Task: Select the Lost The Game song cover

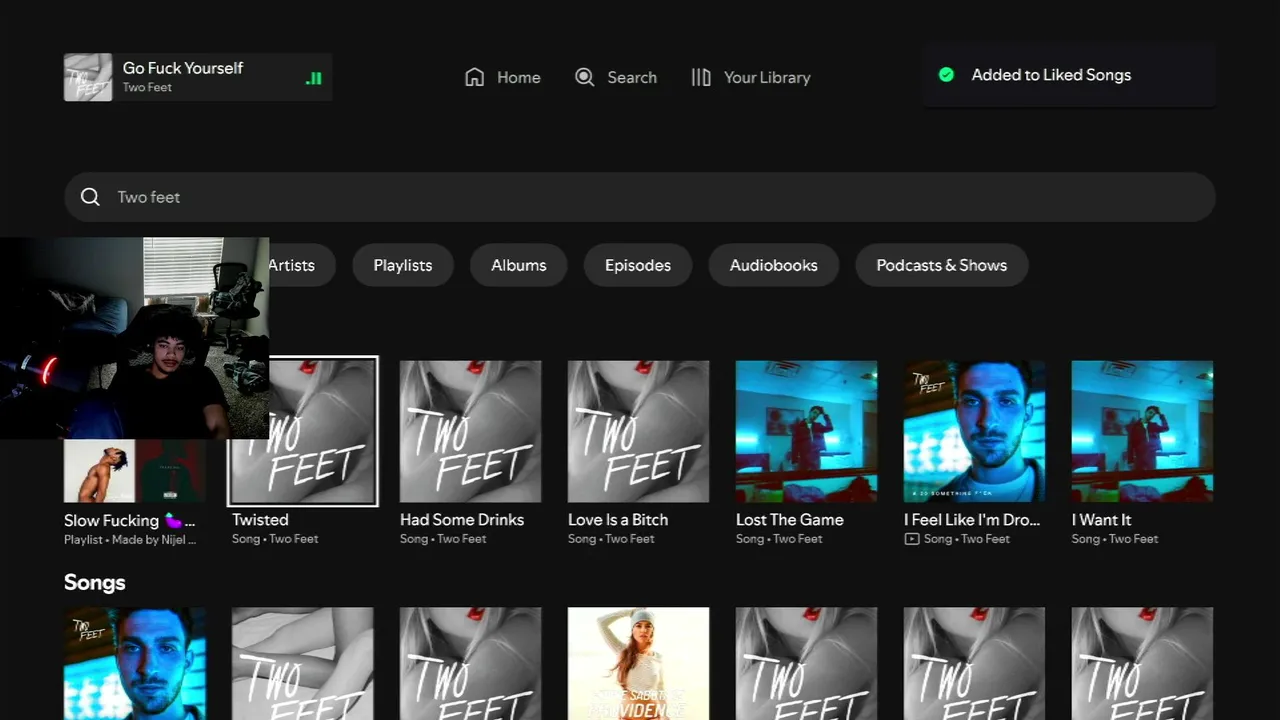Action: coord(807,431)
